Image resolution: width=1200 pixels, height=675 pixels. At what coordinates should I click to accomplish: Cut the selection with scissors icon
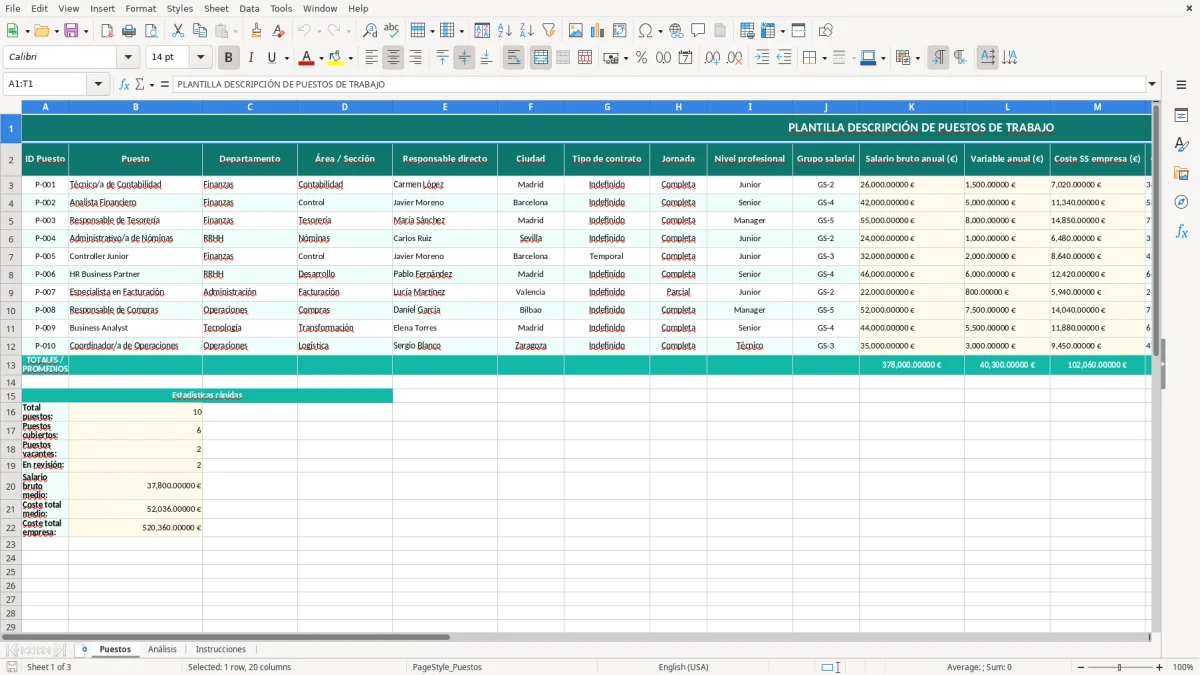point(177,31)
